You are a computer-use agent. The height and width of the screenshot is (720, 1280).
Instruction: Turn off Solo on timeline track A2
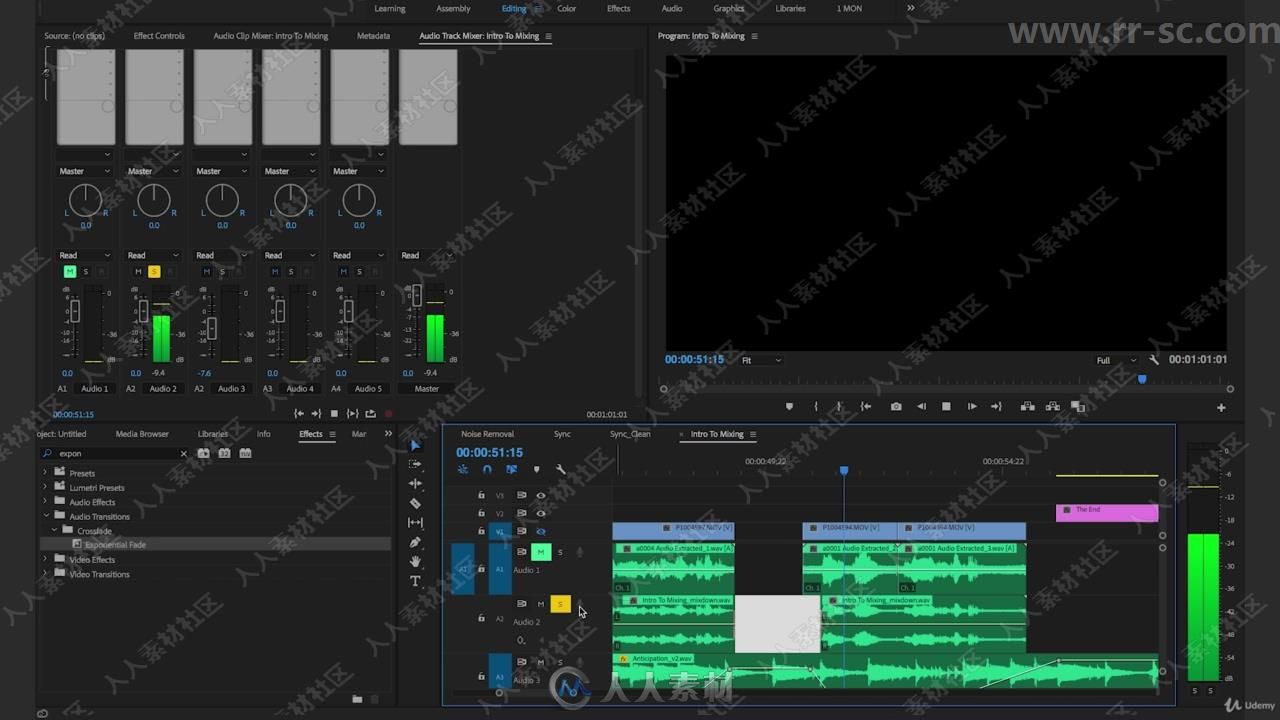coord(560,604)
